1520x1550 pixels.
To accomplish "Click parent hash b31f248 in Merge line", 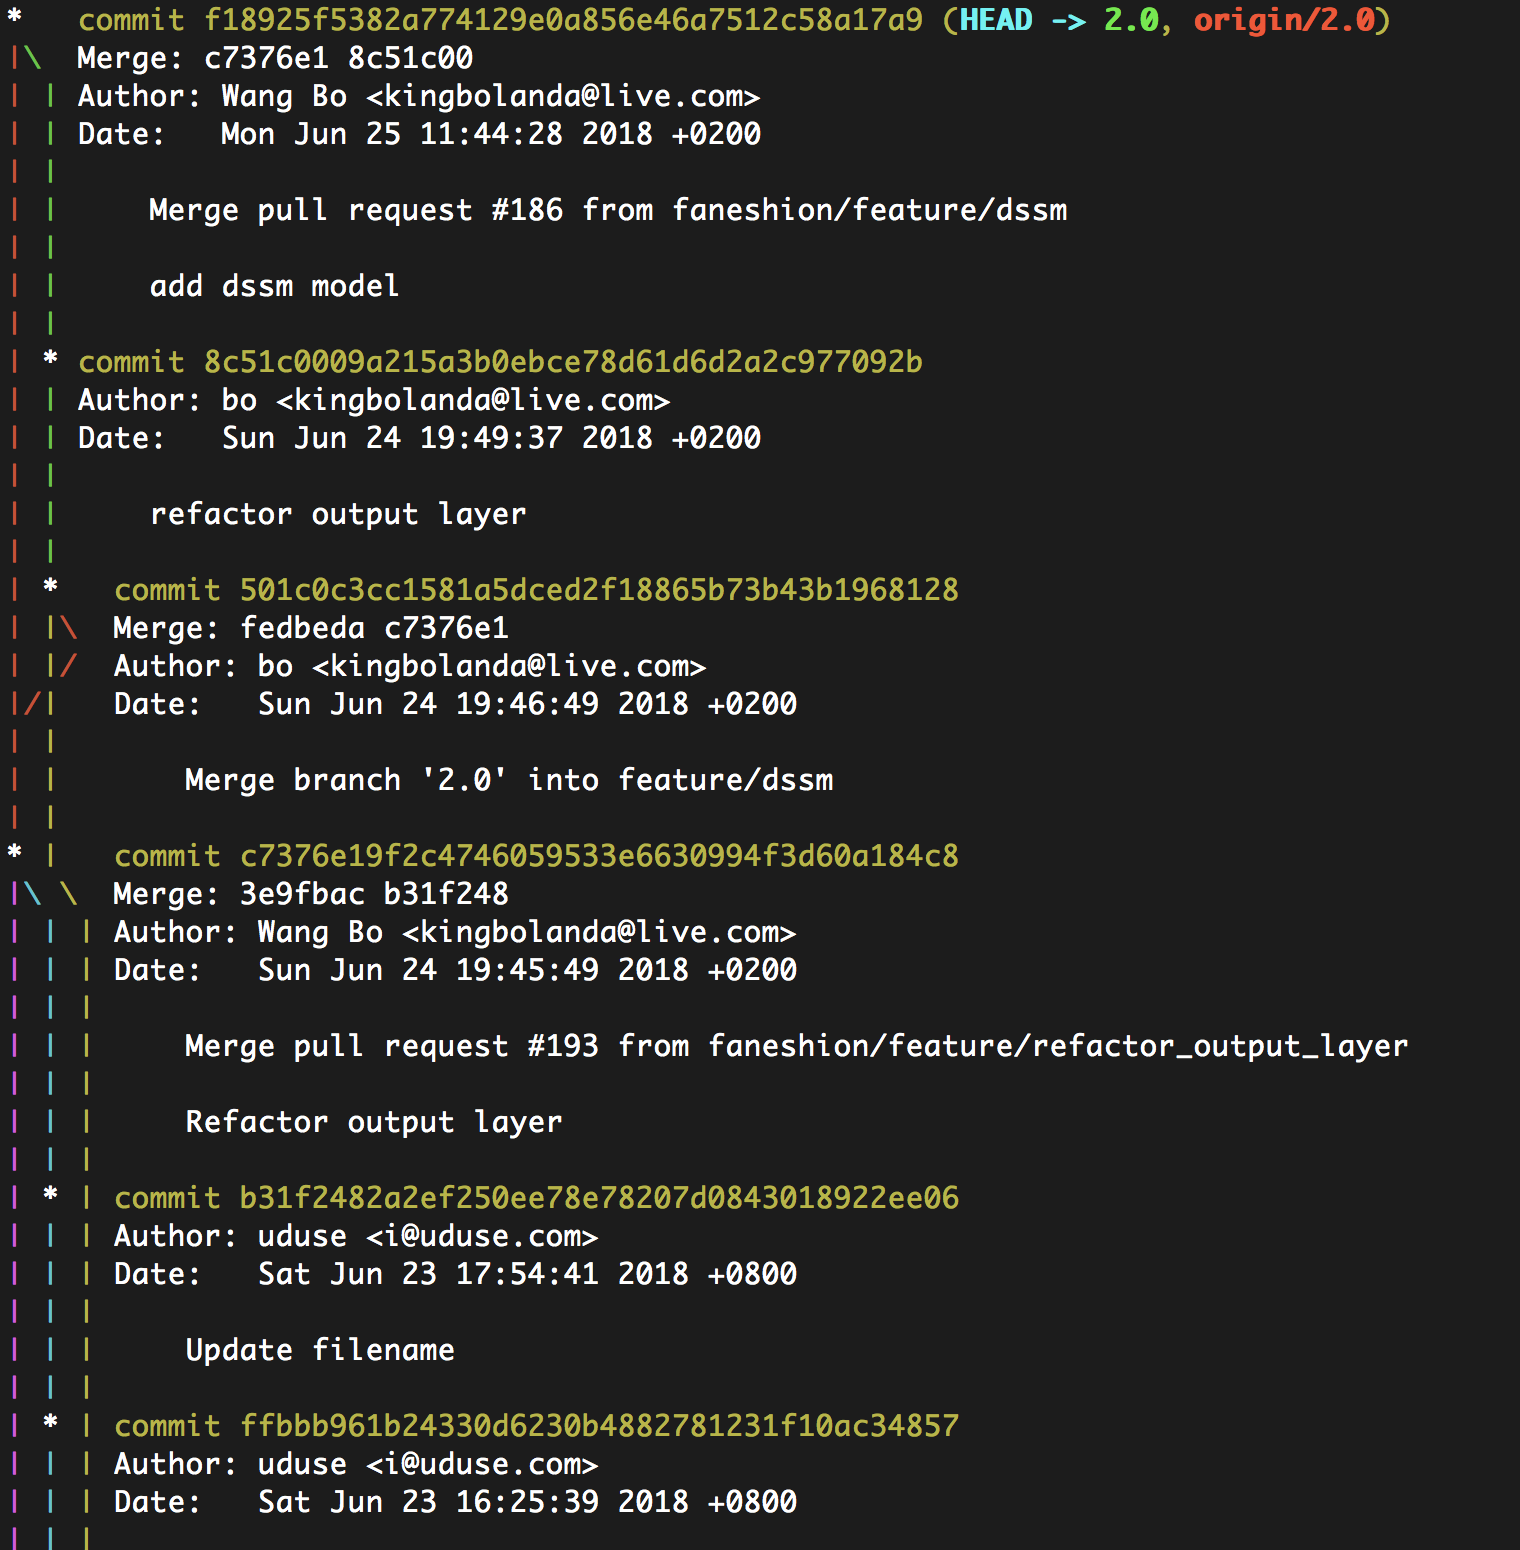I will pyautogui.click(x=446, y=894).
